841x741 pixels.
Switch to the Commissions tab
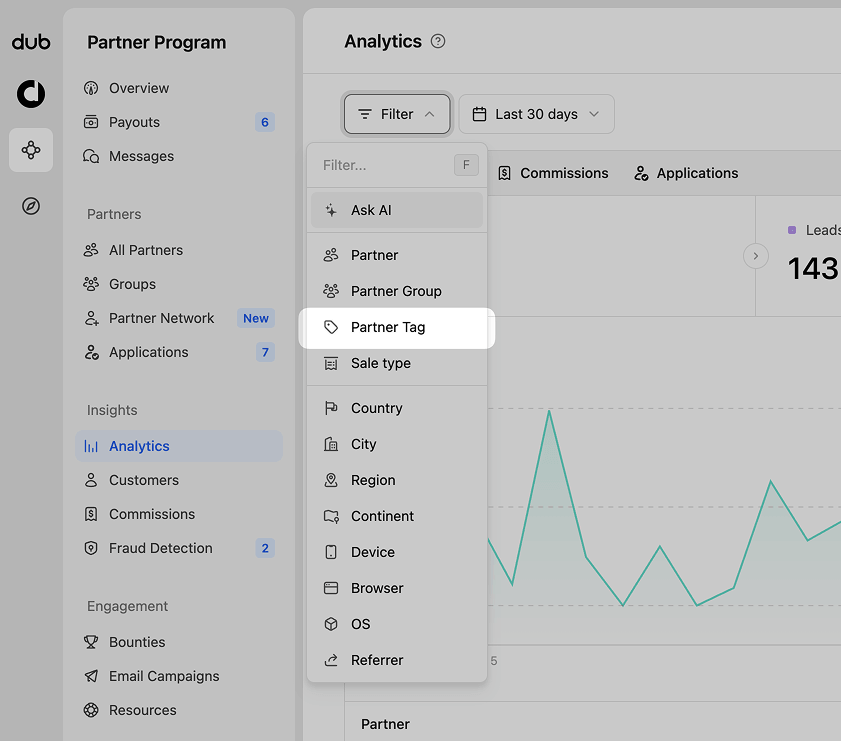click(554, 173)
